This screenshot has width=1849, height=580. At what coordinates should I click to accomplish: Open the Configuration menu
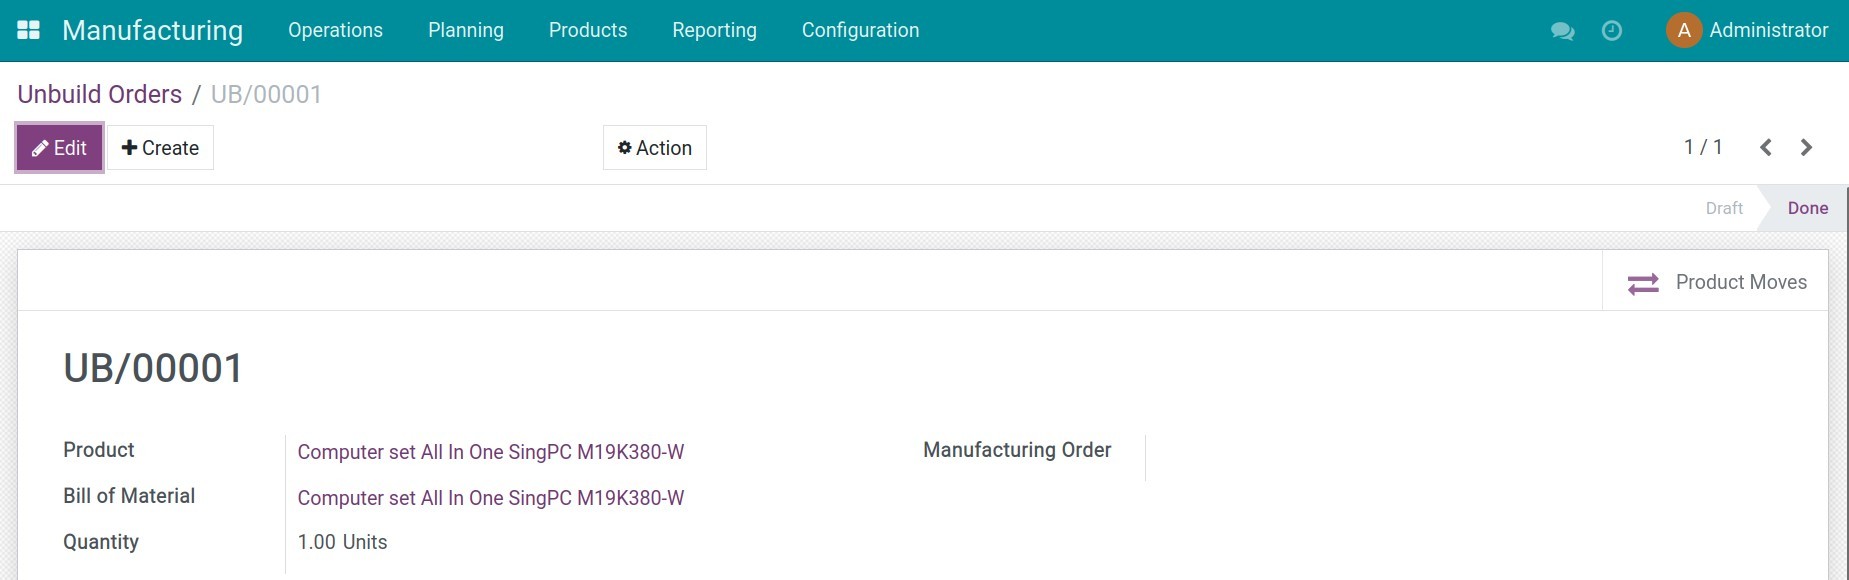point(860,30)
